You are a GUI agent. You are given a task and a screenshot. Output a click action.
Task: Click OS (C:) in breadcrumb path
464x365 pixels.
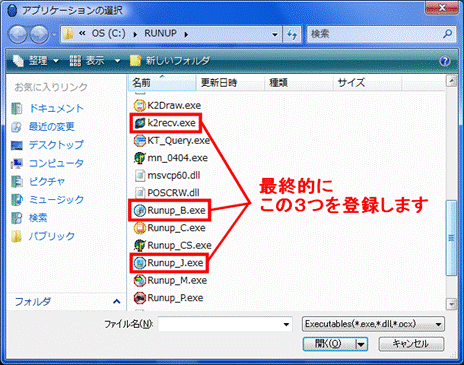109,34
